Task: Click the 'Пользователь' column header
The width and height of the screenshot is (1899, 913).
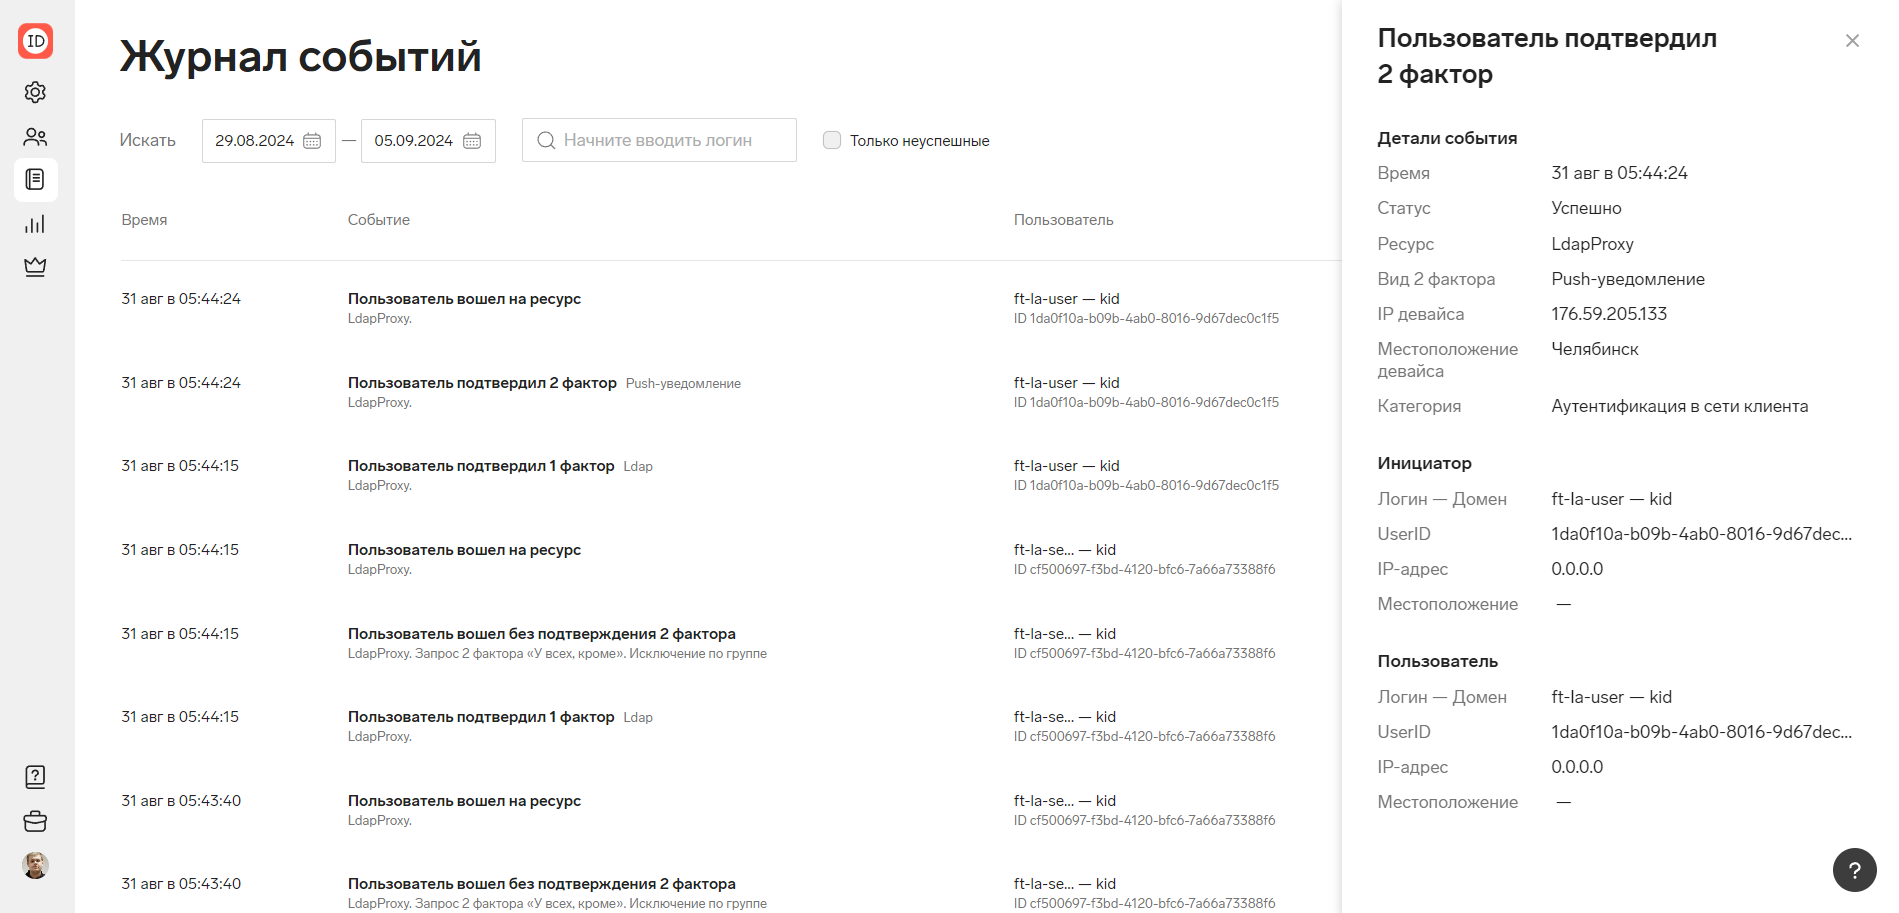Action: coord(1063,220)
